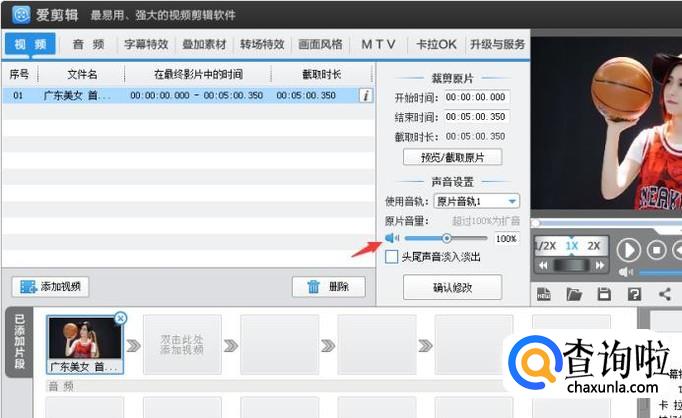Edit the 结束时间 field
Image resolution: width=682 pixels, height=418 pixels.
[x=476, y=117]
